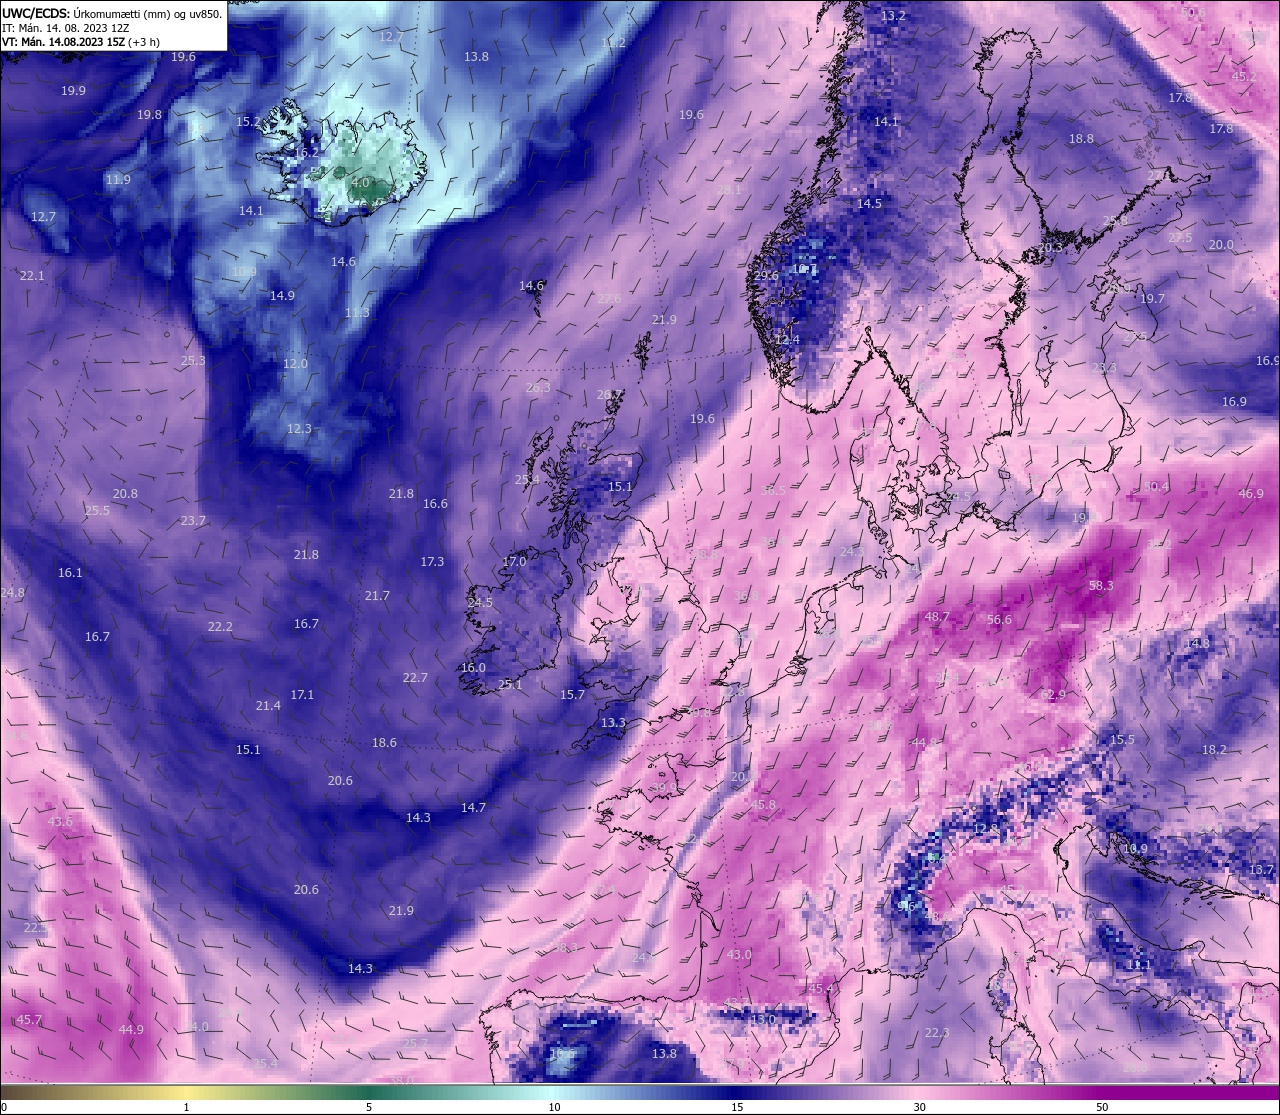Click the map value 15.7

[x=572, y=695]
